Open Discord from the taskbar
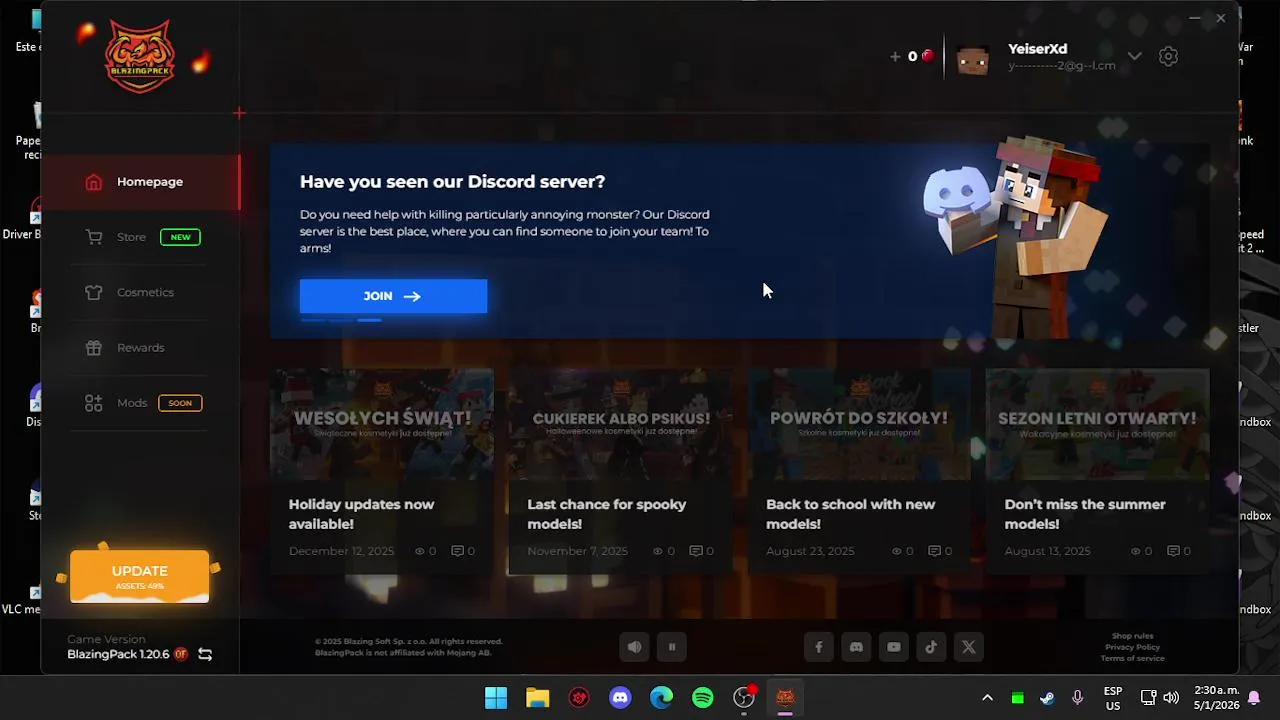This screenshot has height=720, width=1280. click(x=620, y=698)
